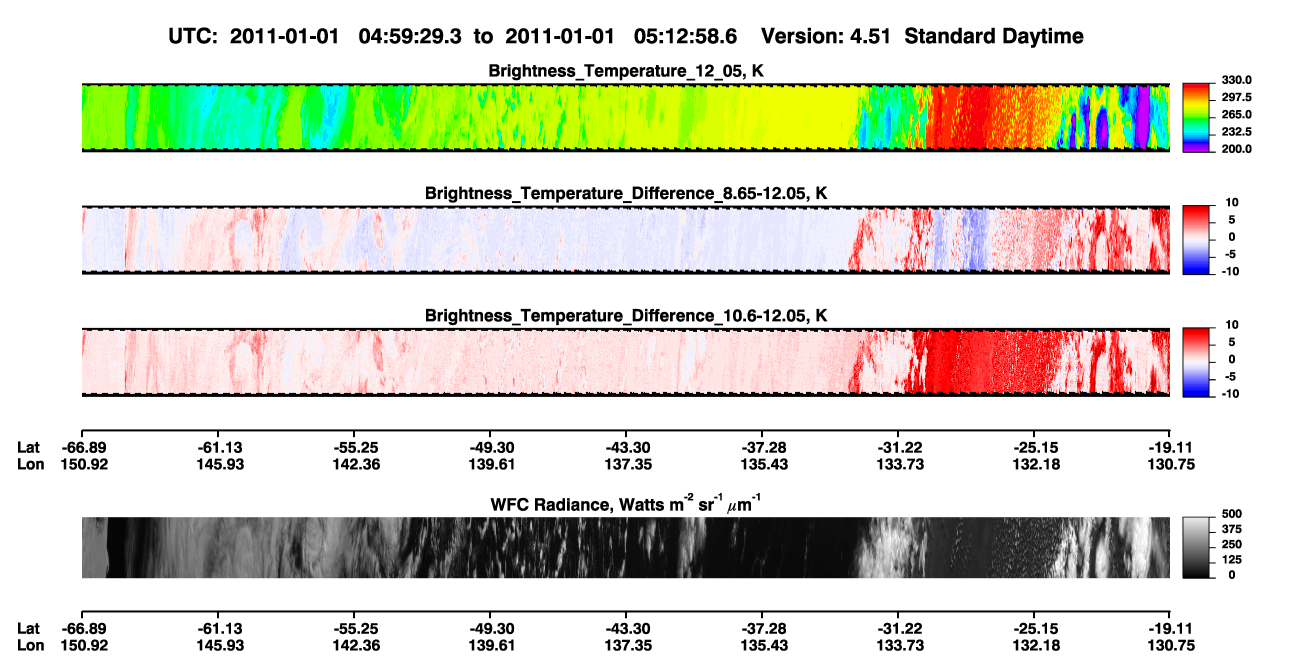Click the '500' tick on the WFC Radiance colorbar
The image size is (1300, 667).
[1231, 514]
